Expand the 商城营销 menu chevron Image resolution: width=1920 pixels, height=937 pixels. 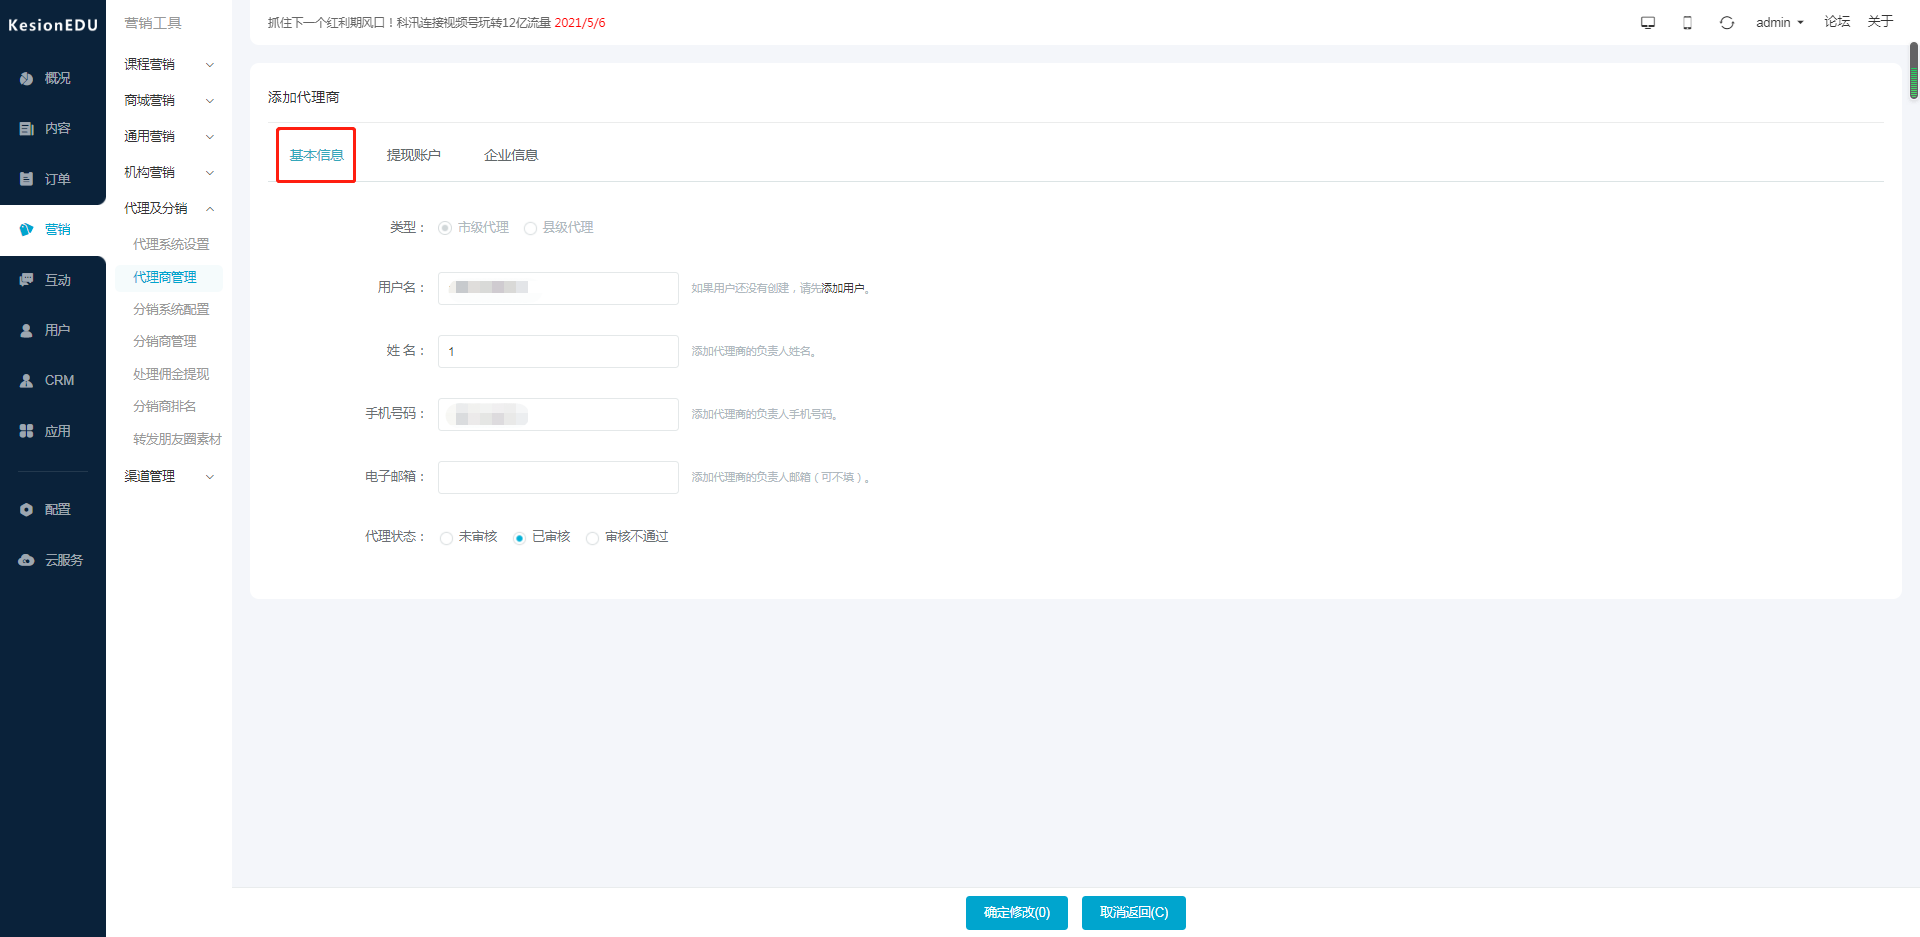click(x=210, y=101)
